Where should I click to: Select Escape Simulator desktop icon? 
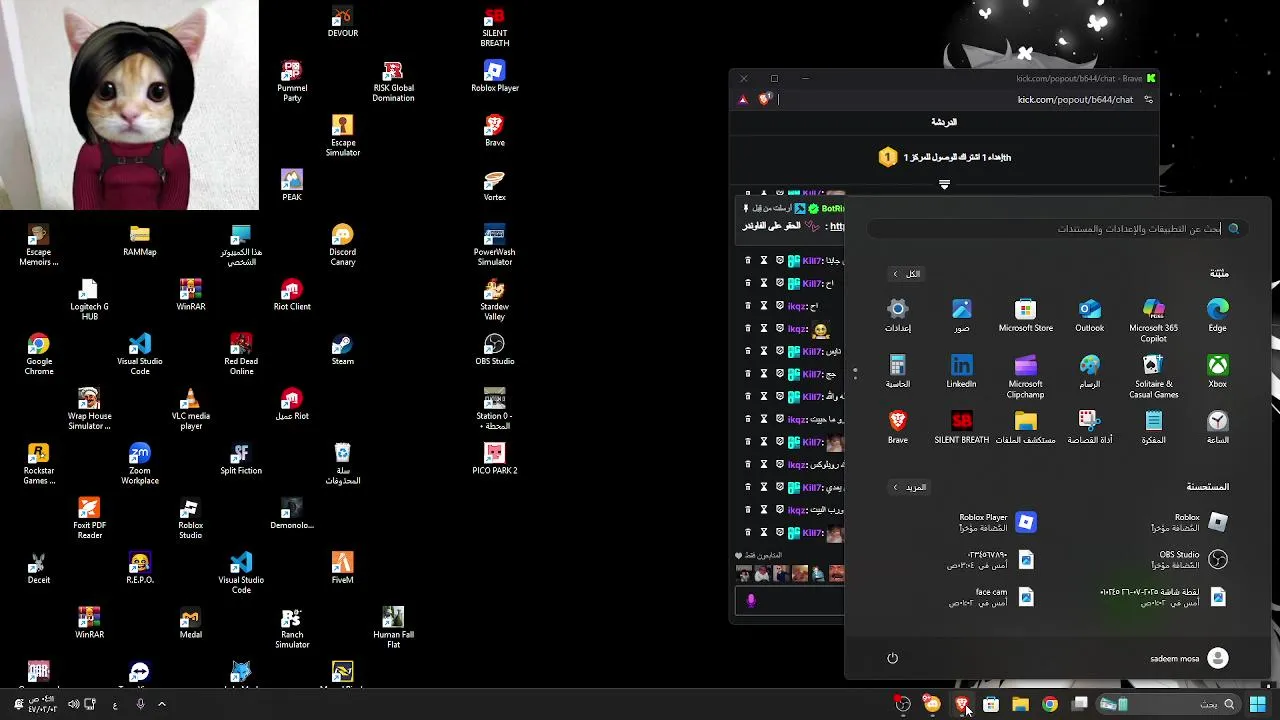[343, 136]
